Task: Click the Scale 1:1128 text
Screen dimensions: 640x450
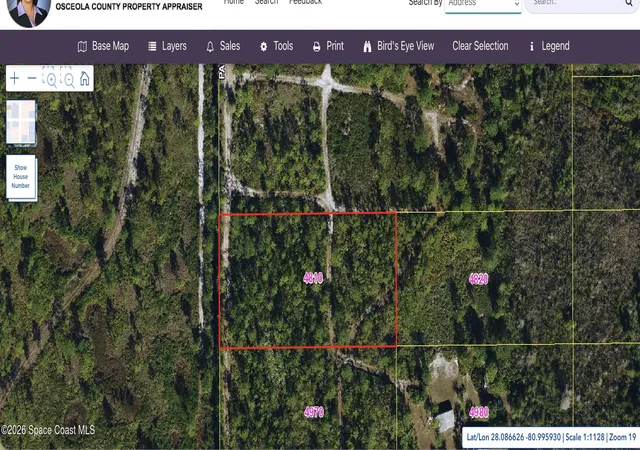Action: click(585, 437)
